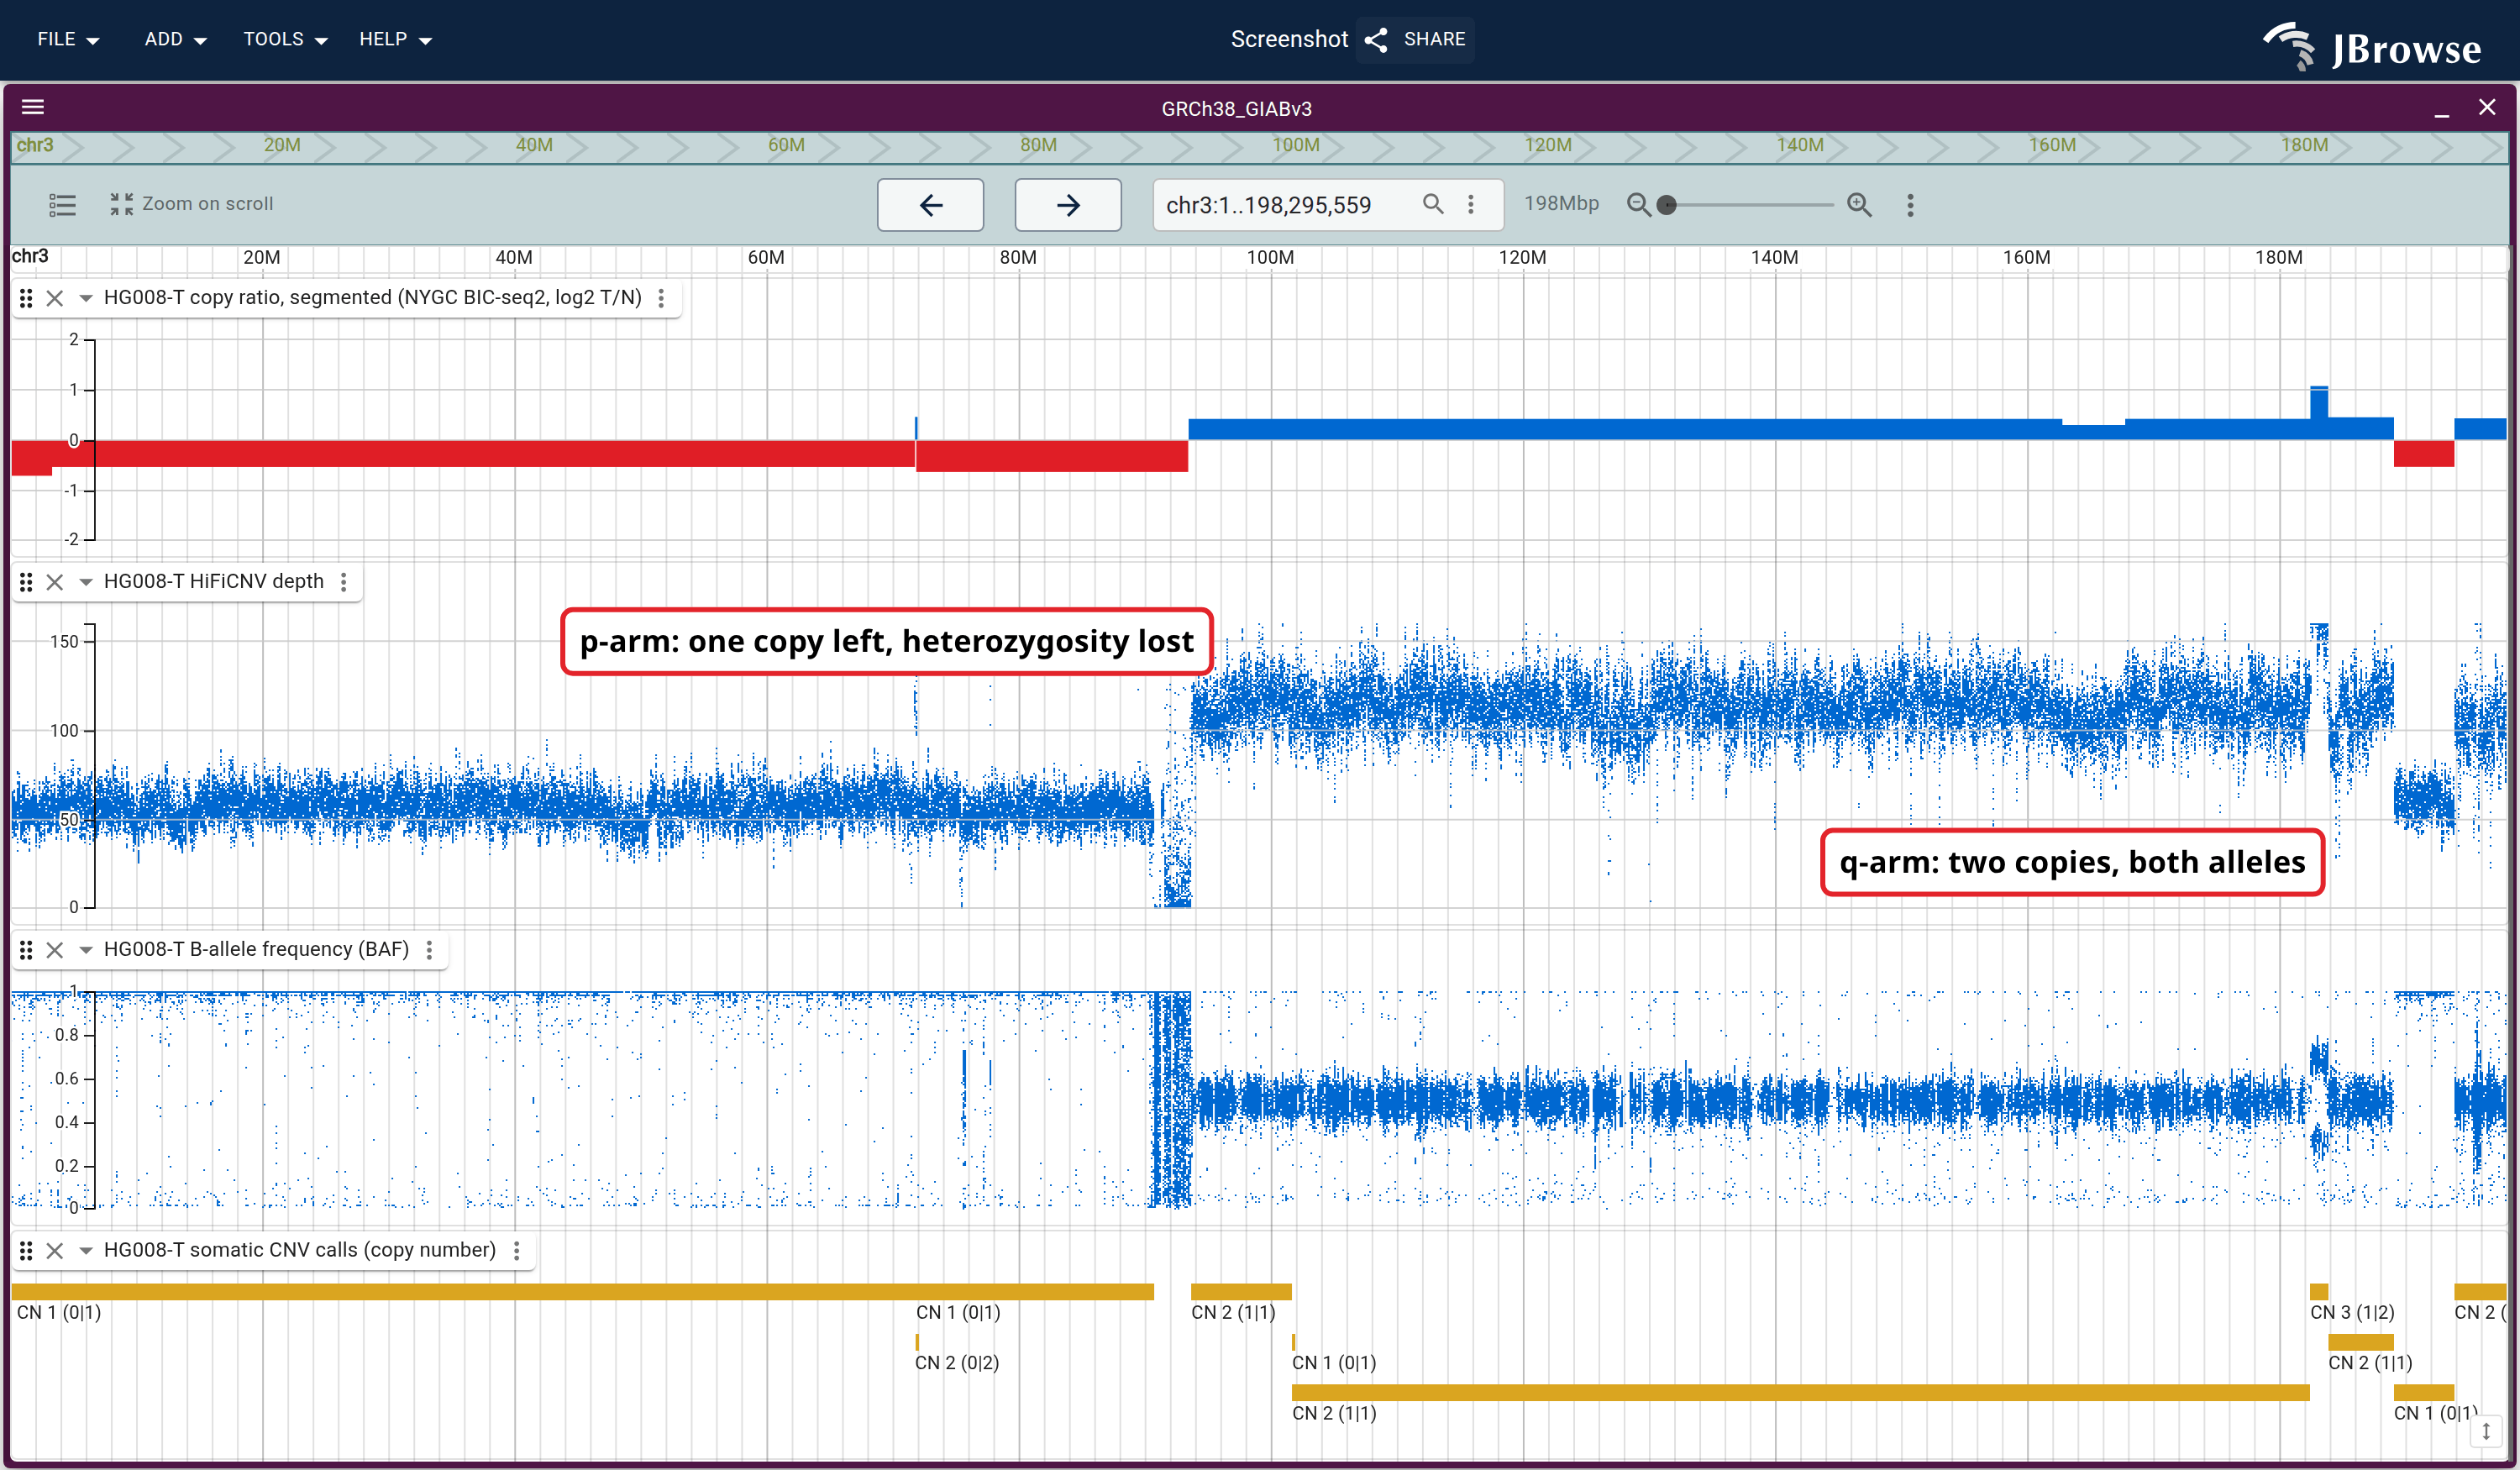Pan right with the forward arrow
Image resolution: width=2520 pixels, height=1470 pixels.
1068,205
